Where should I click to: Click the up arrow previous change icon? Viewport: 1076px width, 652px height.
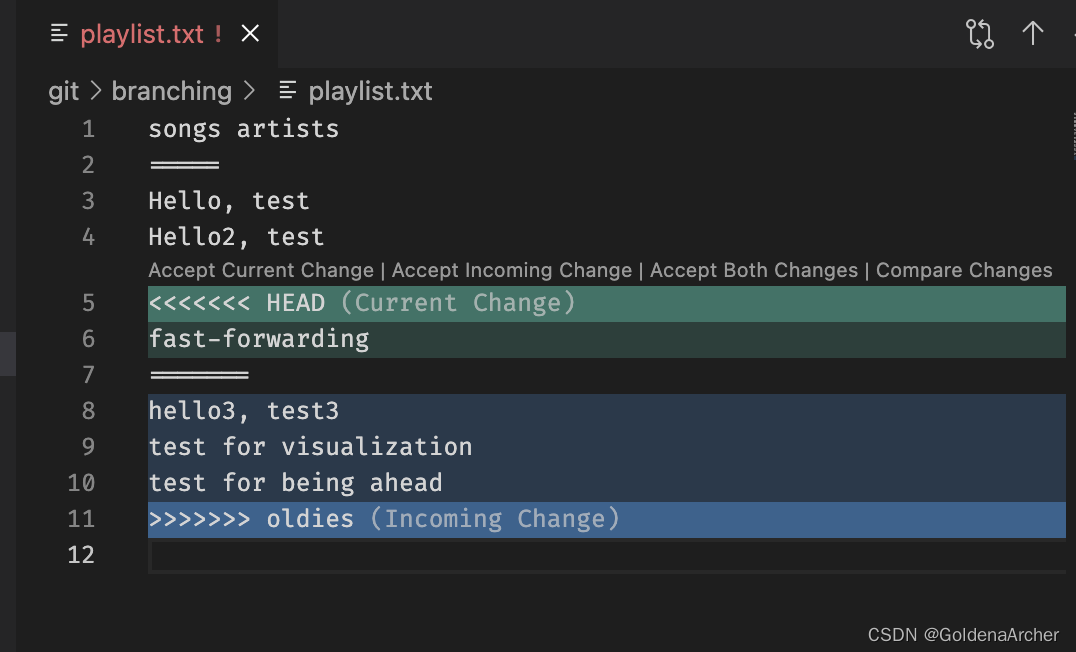click(1033, 34)
